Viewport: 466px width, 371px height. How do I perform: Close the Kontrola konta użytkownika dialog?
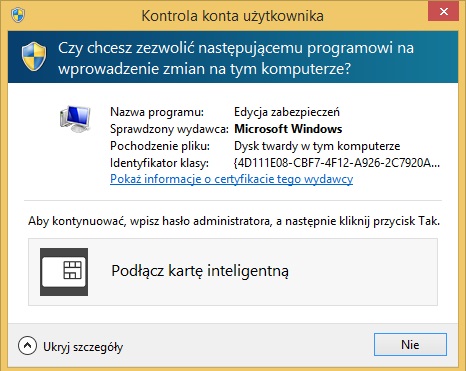pos(443,11)
